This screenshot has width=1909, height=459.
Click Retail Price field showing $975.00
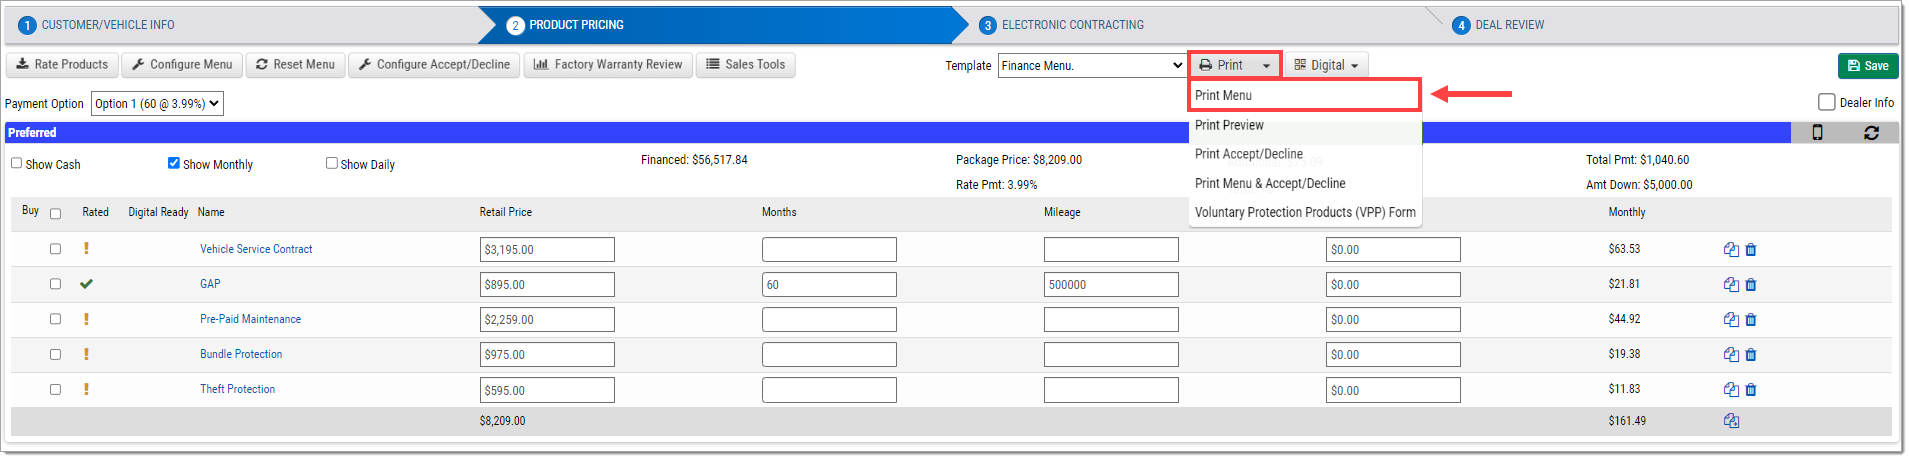point(547,355)
